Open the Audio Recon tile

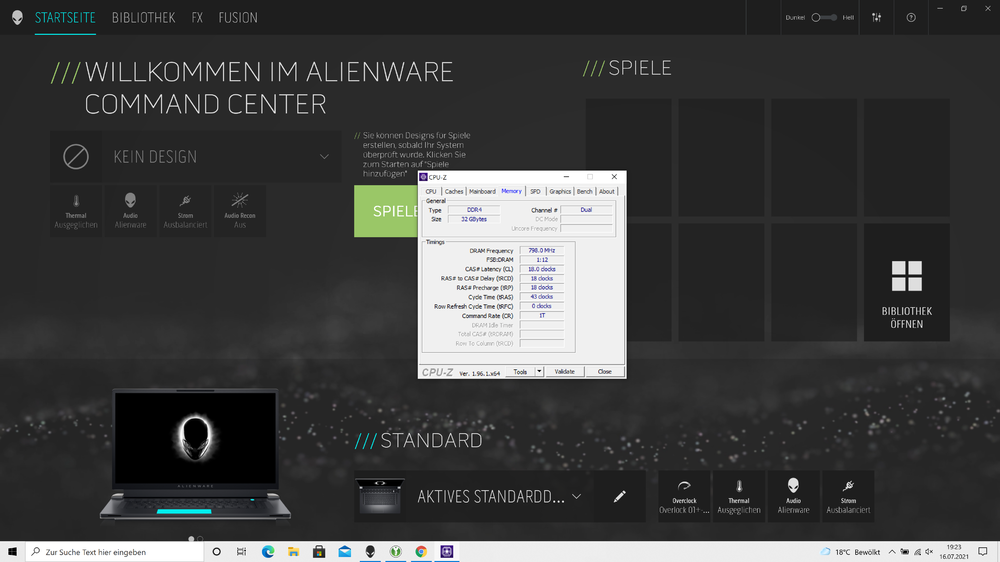pyautogui.click(x=240, y=210)
